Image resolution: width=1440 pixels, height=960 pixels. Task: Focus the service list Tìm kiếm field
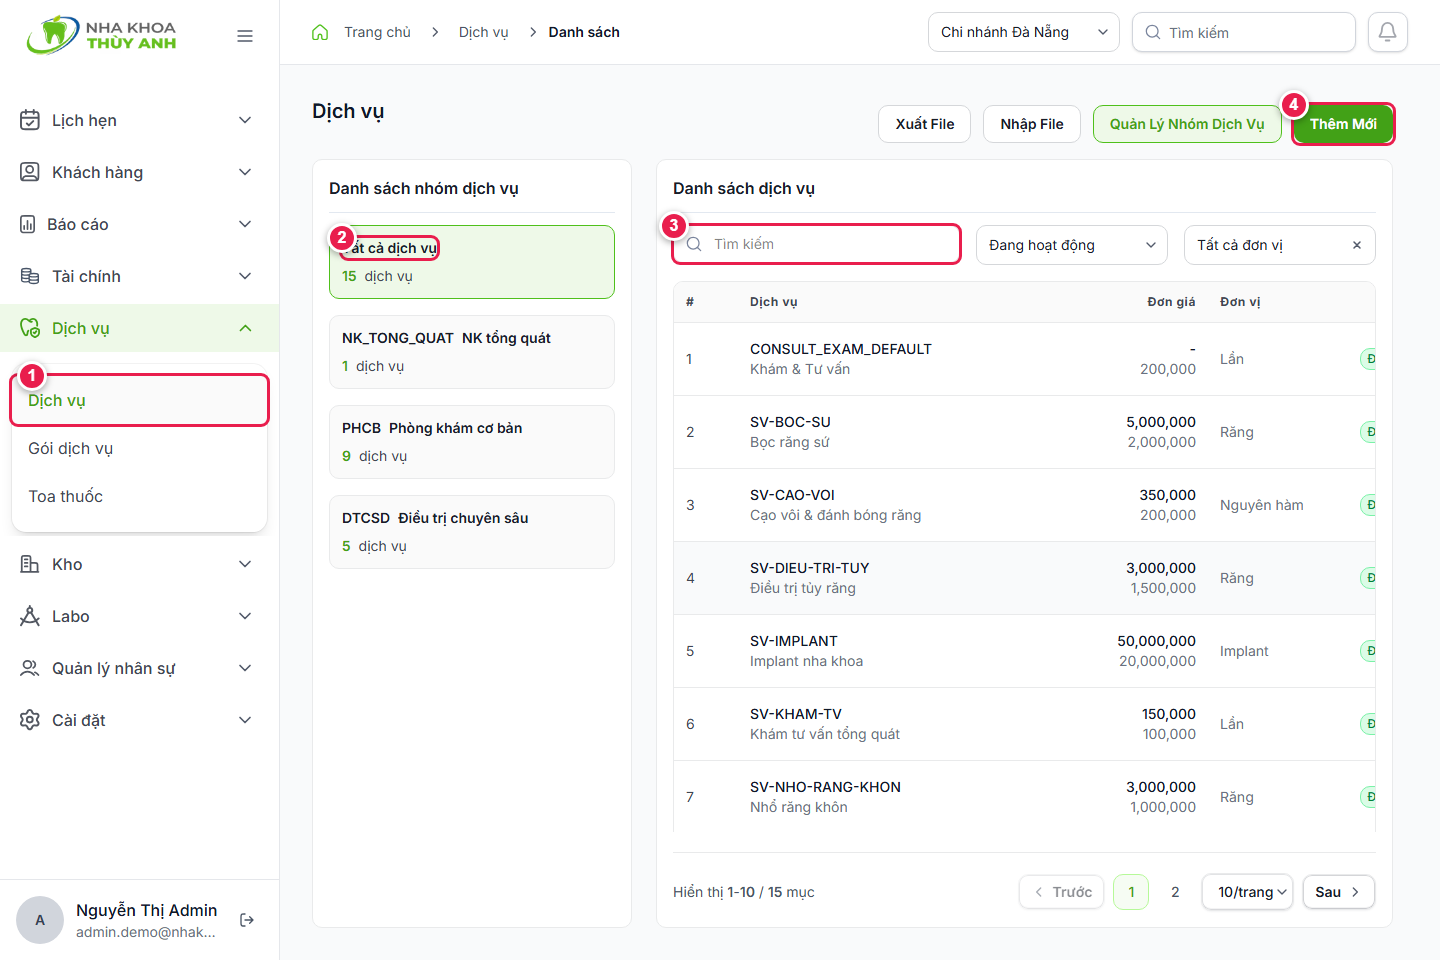tap(817, 244)
